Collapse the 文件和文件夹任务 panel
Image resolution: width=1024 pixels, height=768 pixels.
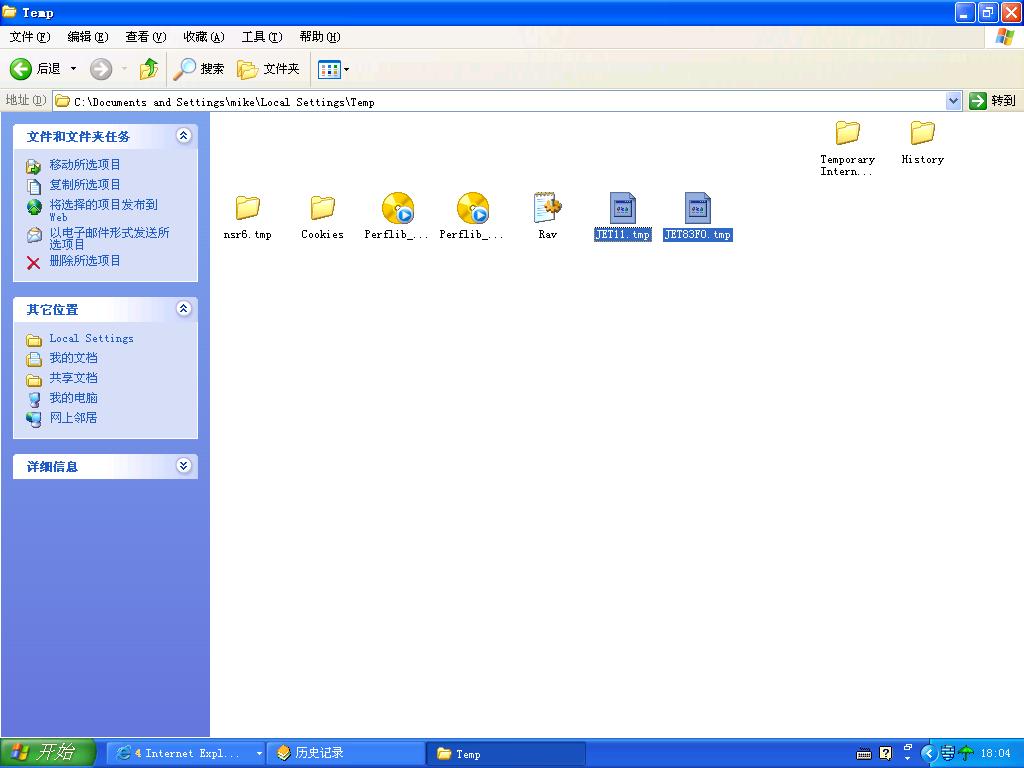click(183, 136)
